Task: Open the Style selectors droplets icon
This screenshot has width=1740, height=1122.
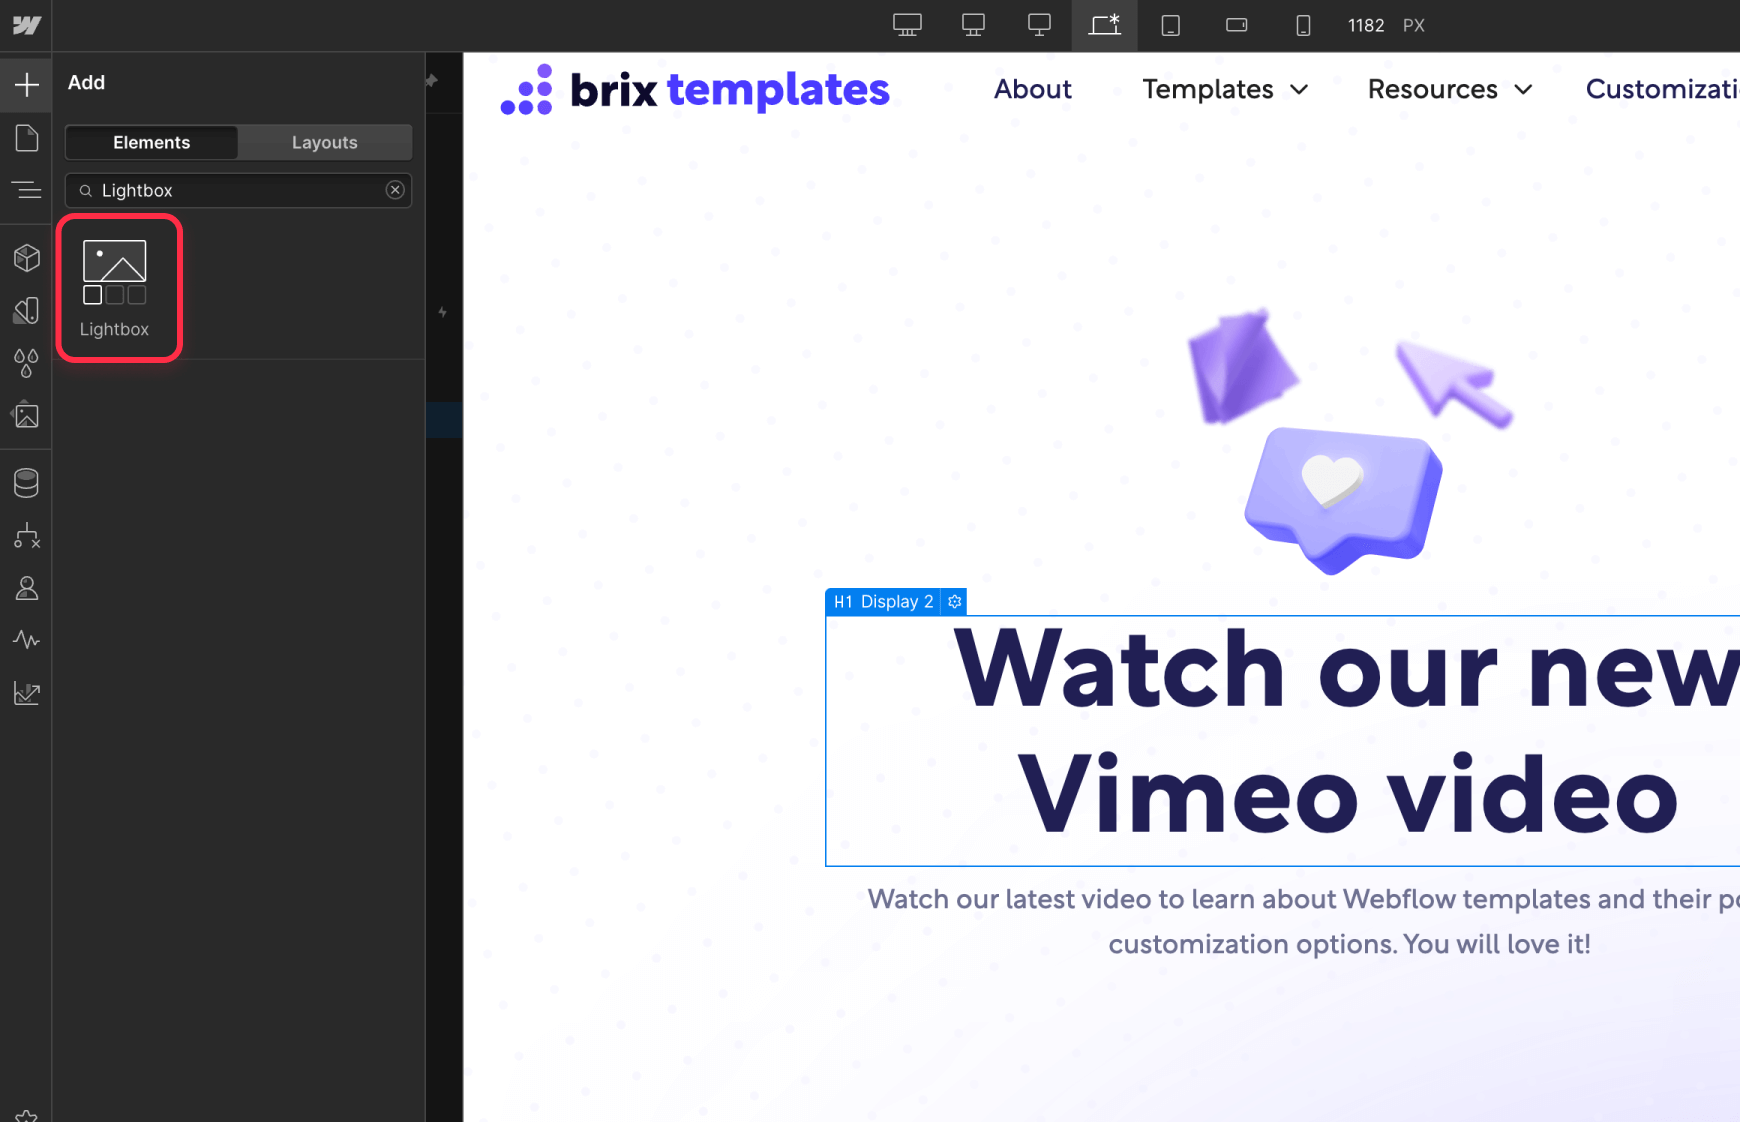Action: (26, 363)
